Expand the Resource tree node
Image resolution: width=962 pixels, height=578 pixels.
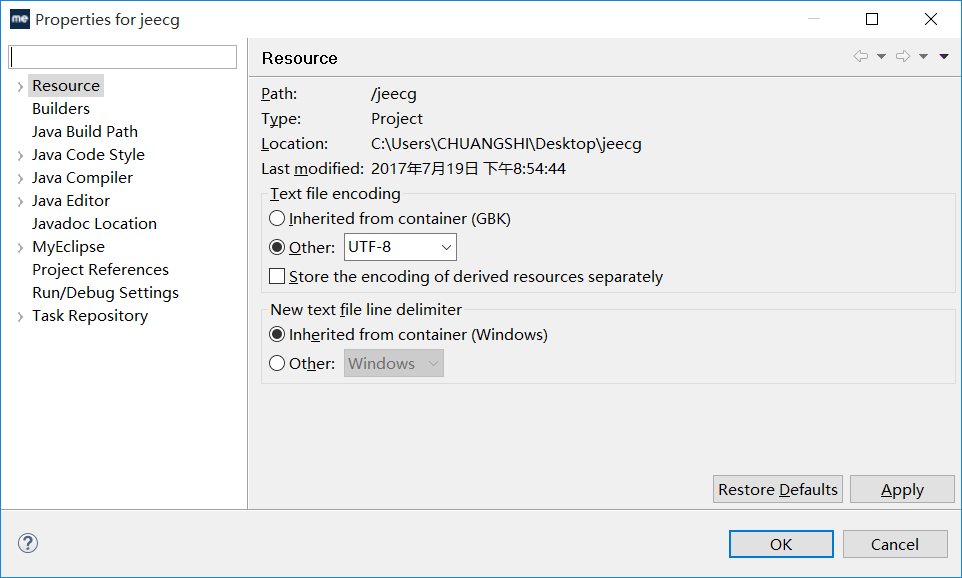click(20, 87)
